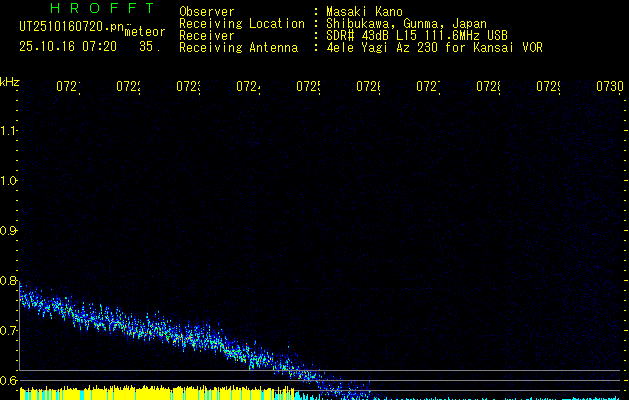Click the Receiving Antenna label
Viewport: 629px width, 400px height.
[238, 47]
